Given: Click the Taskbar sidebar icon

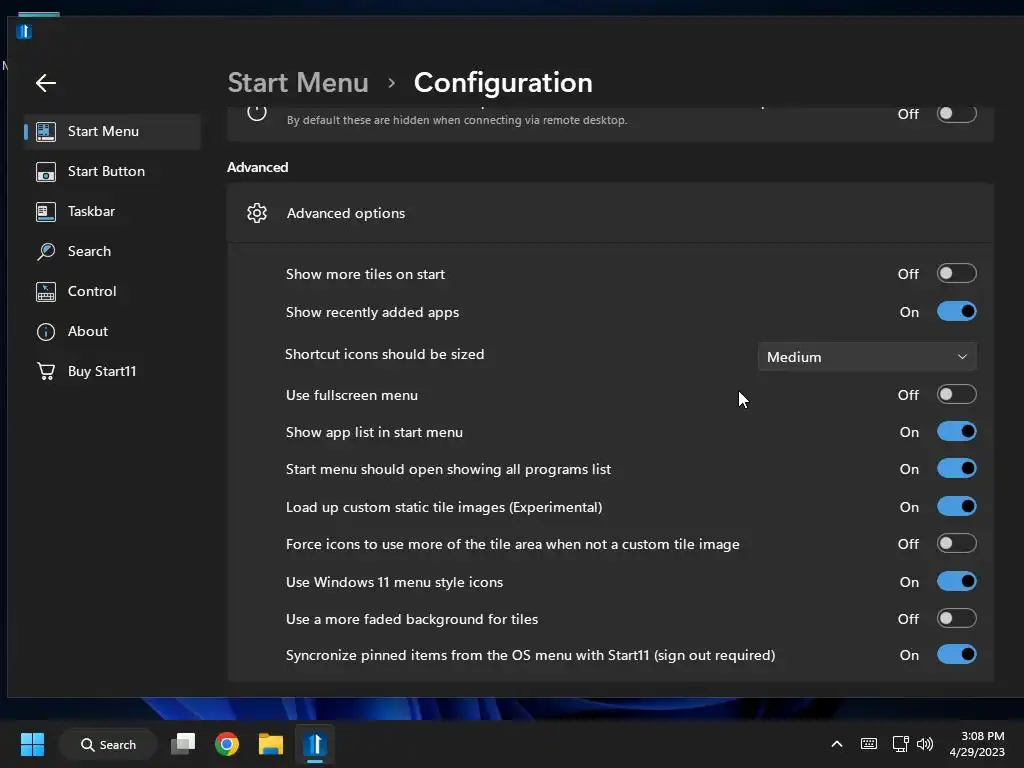Looking at the screenshot, I should pos(46,212).
